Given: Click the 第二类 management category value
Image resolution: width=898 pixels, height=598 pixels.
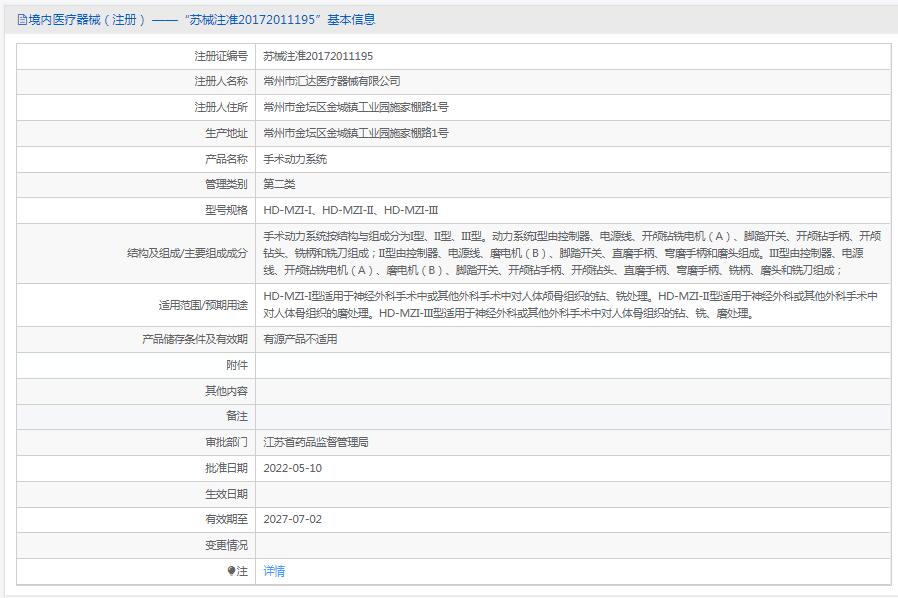Looking at the screenshot, I should (279, 184).
